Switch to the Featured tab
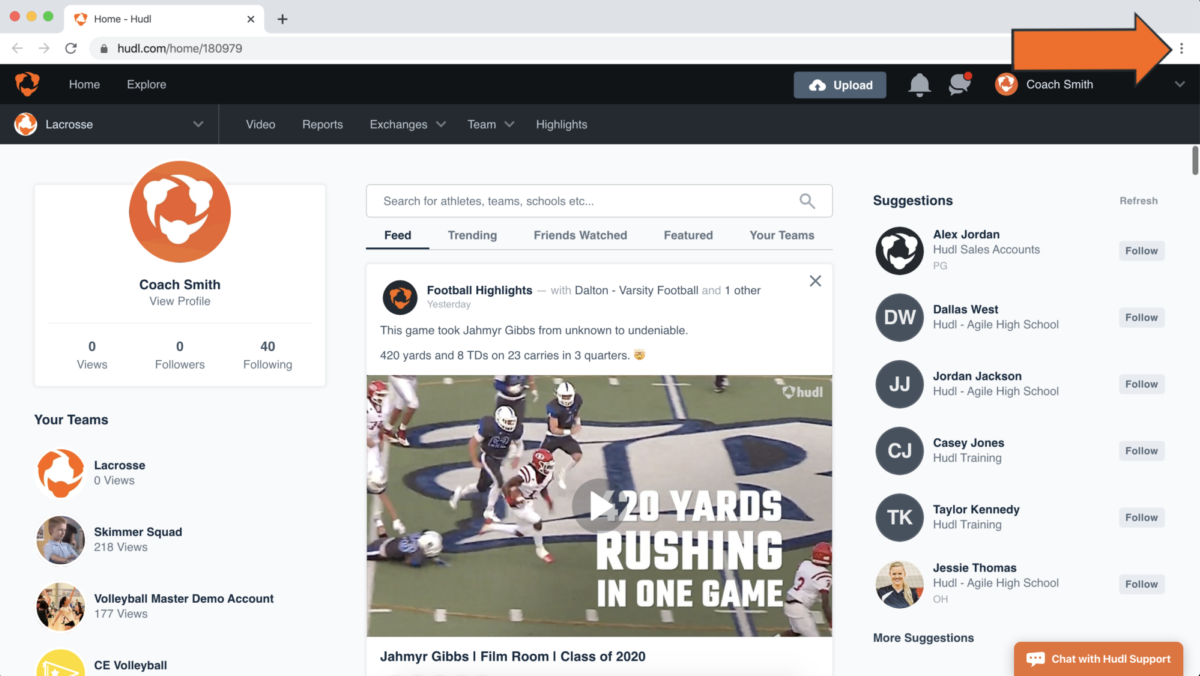Image resolution: width=1200 pixels, height=676 pixels. 688,235
